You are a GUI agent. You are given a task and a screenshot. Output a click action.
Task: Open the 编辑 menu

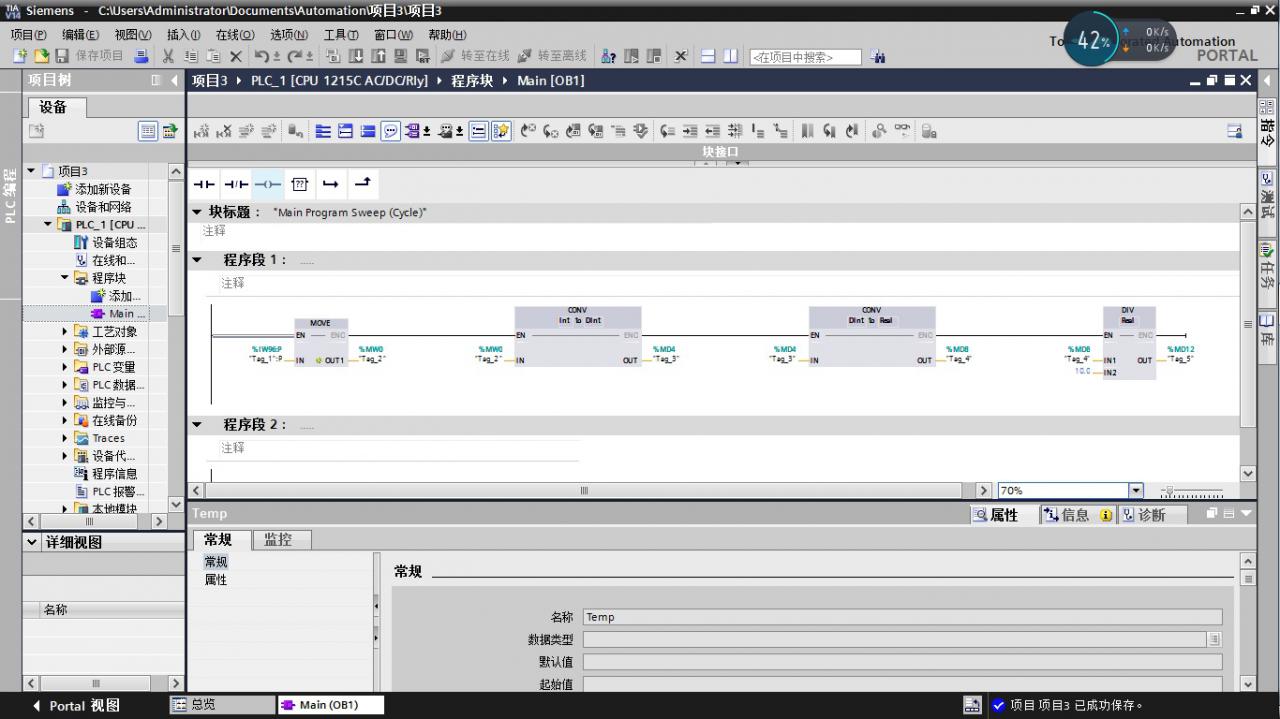[x=81, y=35]
